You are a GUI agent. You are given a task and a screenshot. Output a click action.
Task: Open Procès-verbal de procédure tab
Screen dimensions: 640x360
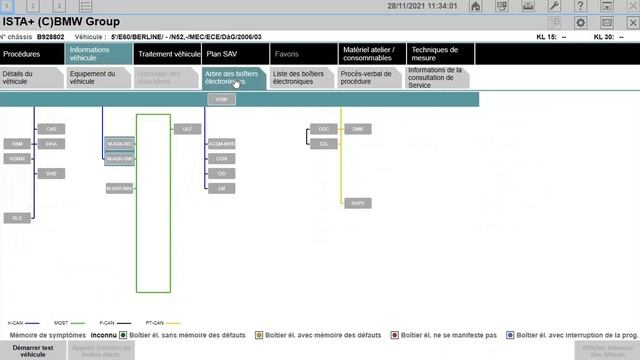click(369, 78)
